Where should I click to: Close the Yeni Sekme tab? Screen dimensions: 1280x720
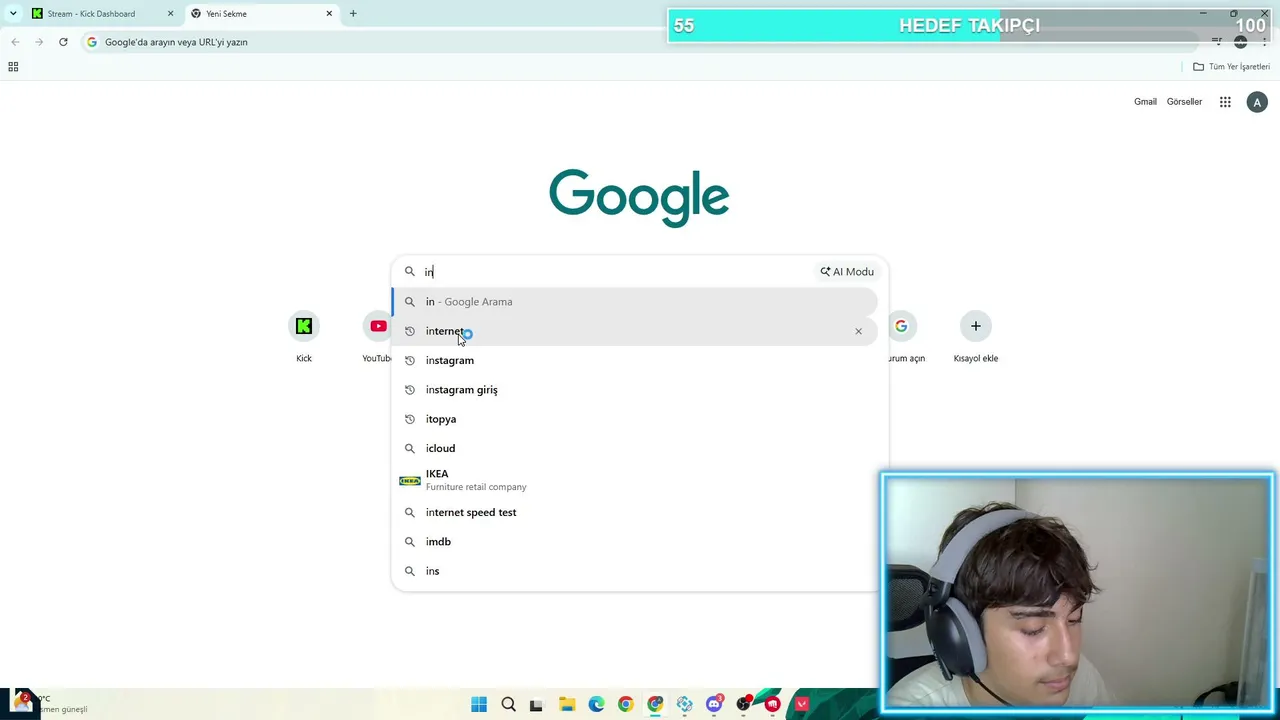coord(329,13)
